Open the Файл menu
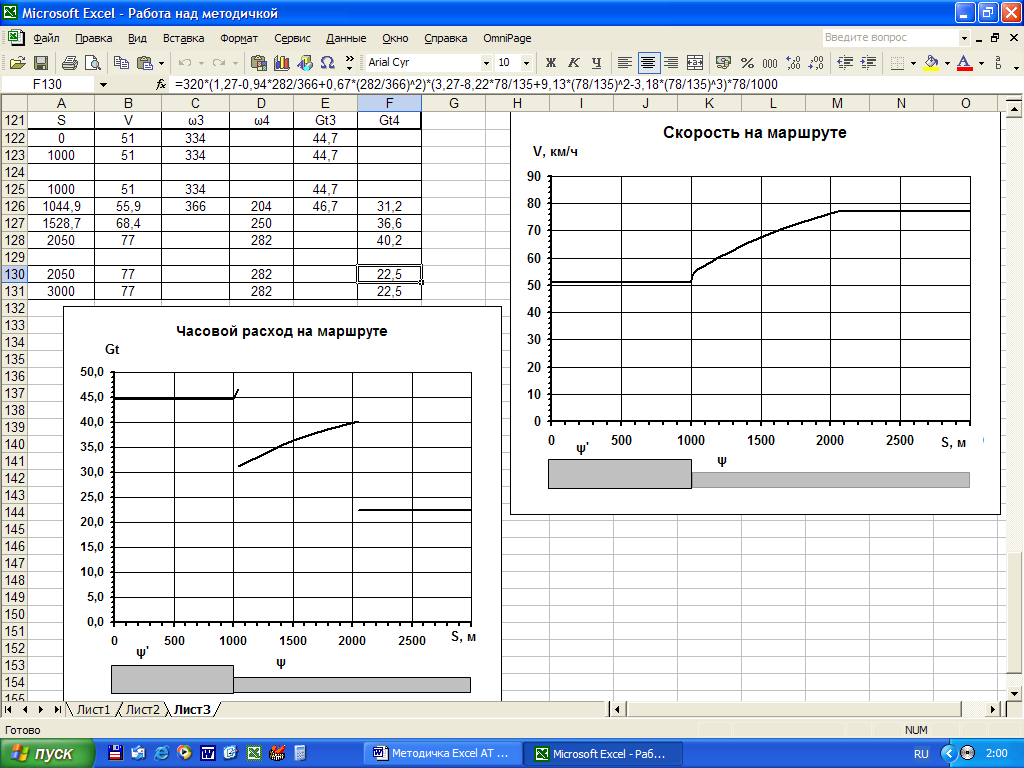 (46, 38)
